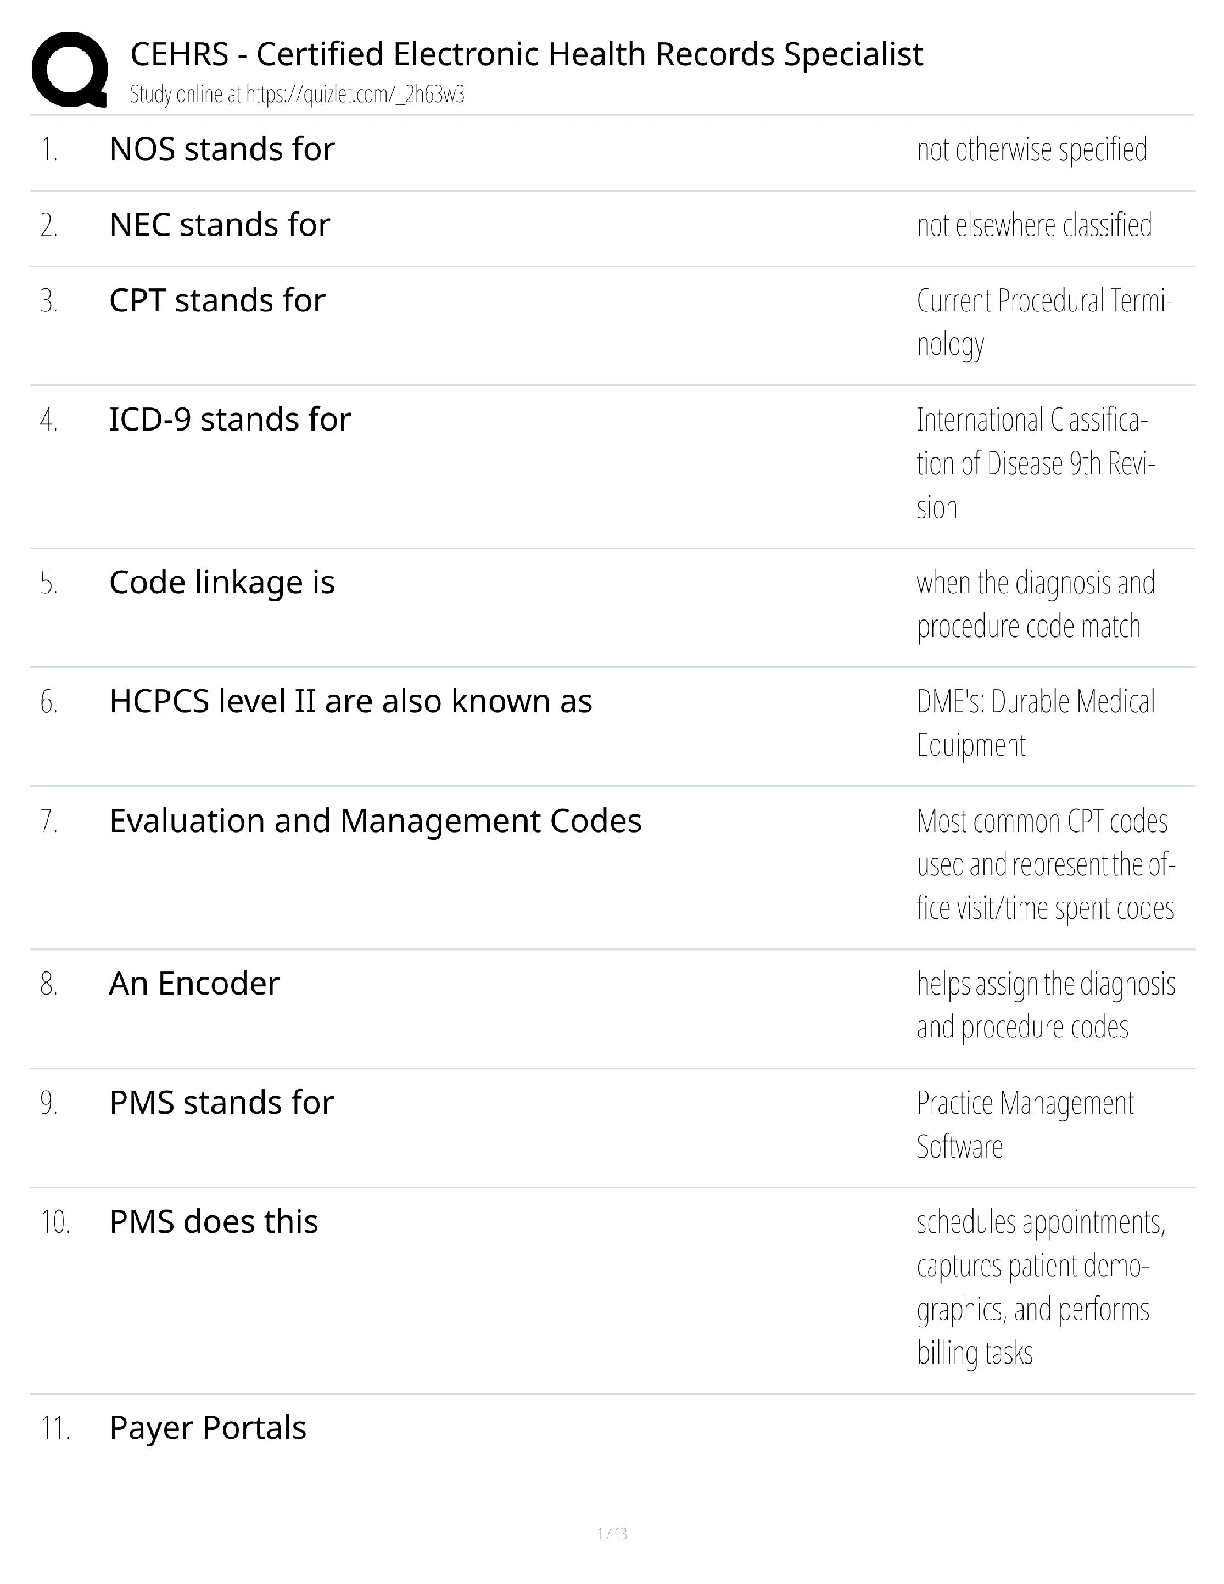Select the 'Payer Portals' term
This screenshot has height=1584, width=1224.
207,1428
